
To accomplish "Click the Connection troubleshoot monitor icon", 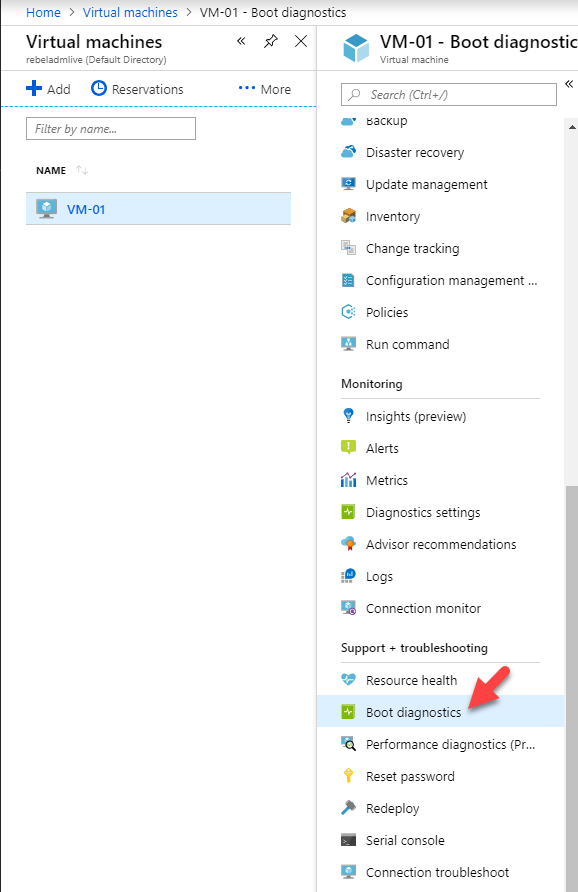I will point(348,872).
